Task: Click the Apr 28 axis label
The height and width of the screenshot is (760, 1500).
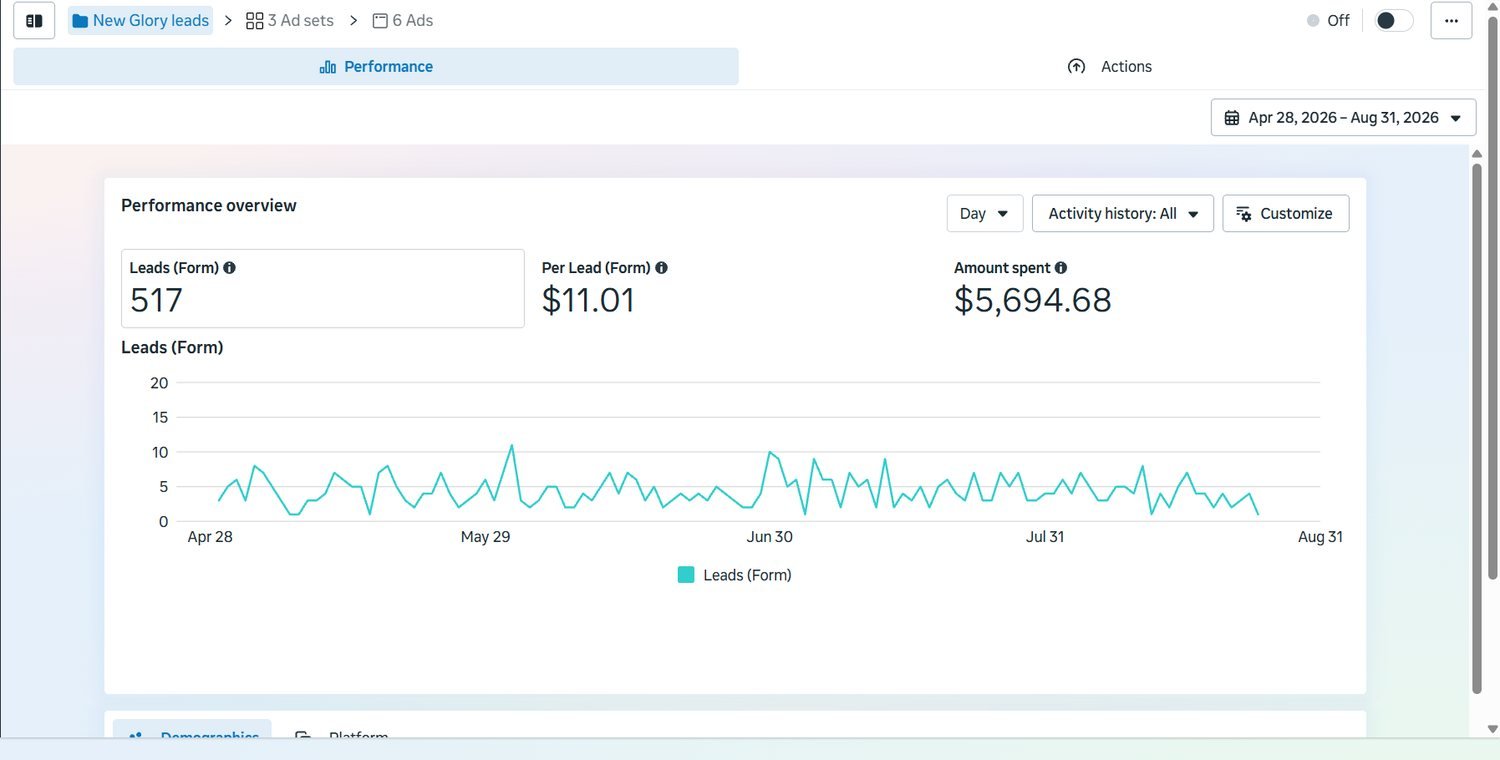Action: pos(210,537)
